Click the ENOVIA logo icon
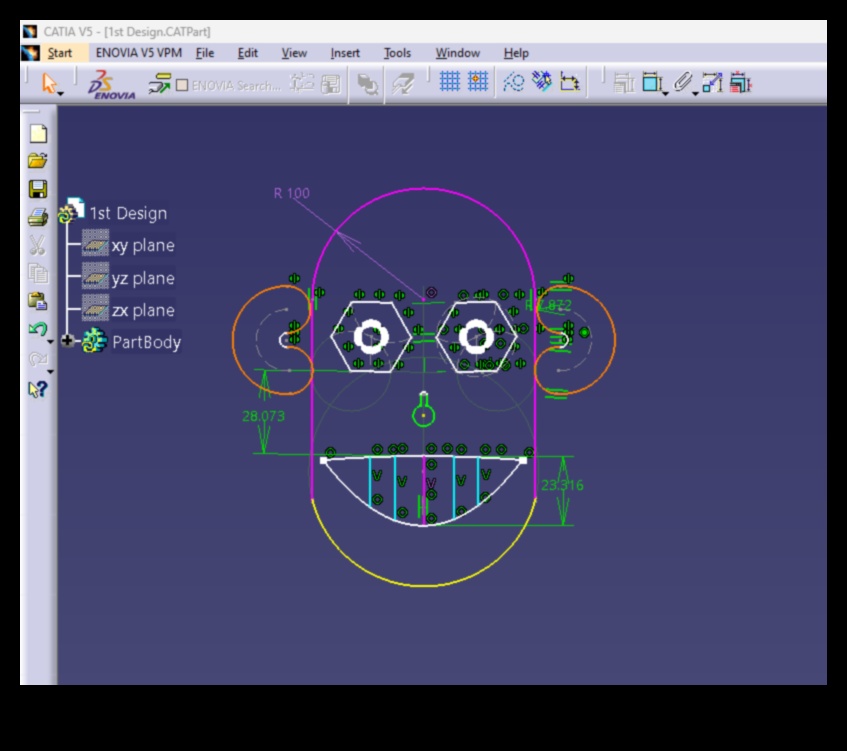 pyautogui.click(x=111, y=85)
